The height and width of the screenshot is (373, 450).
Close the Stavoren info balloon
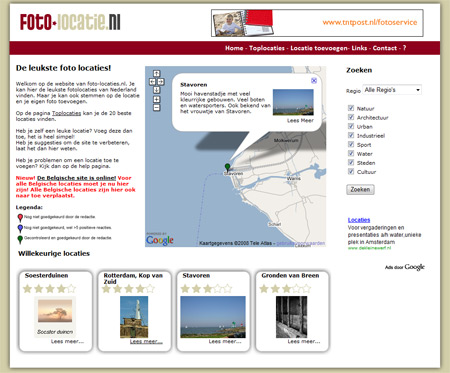(x=314, y=80)
